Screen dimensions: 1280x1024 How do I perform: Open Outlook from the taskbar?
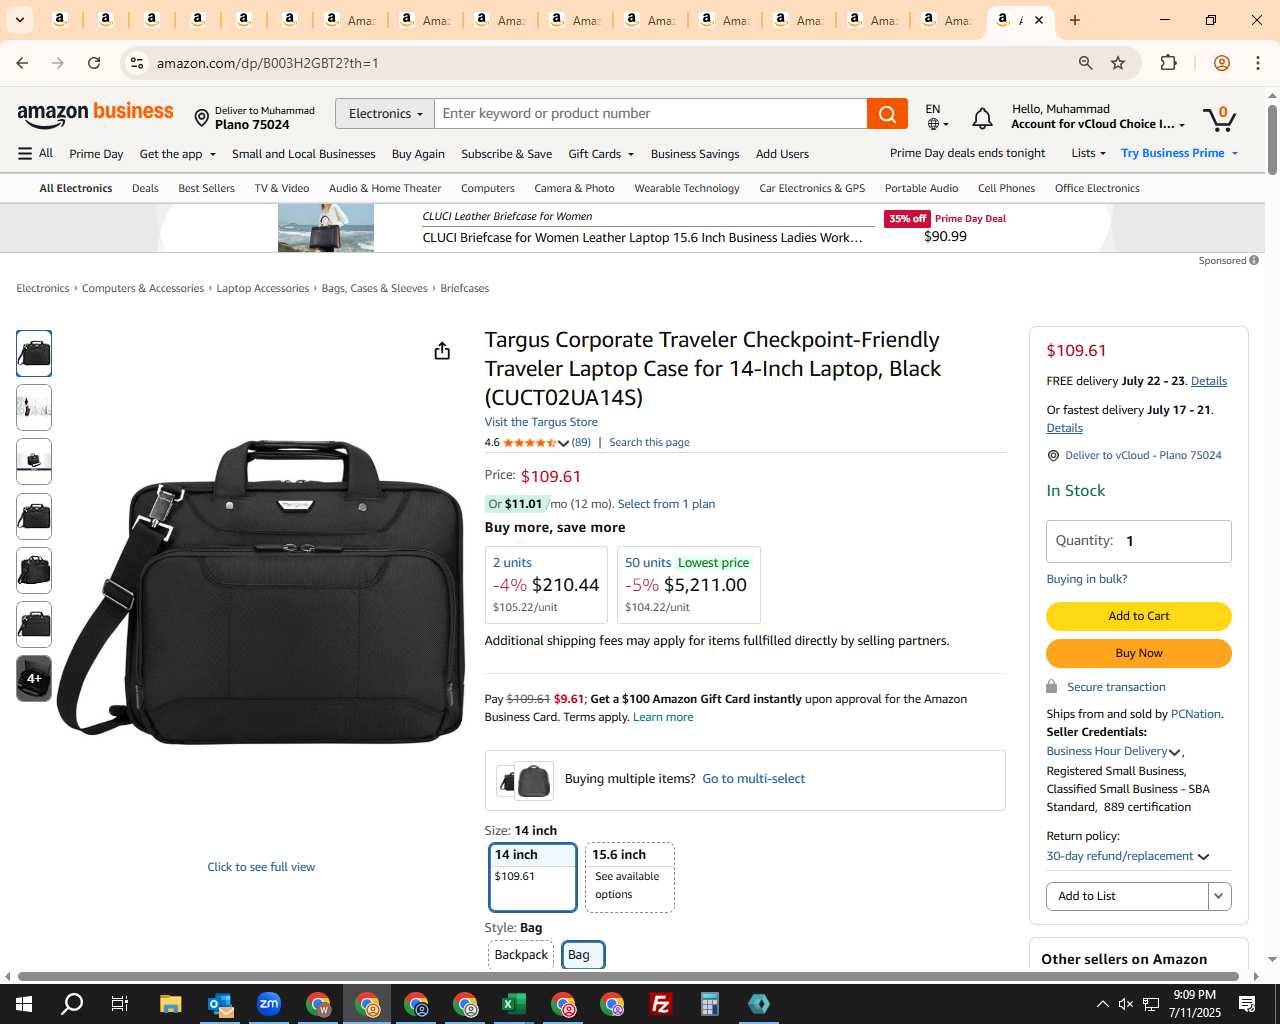coord(220,1004)
